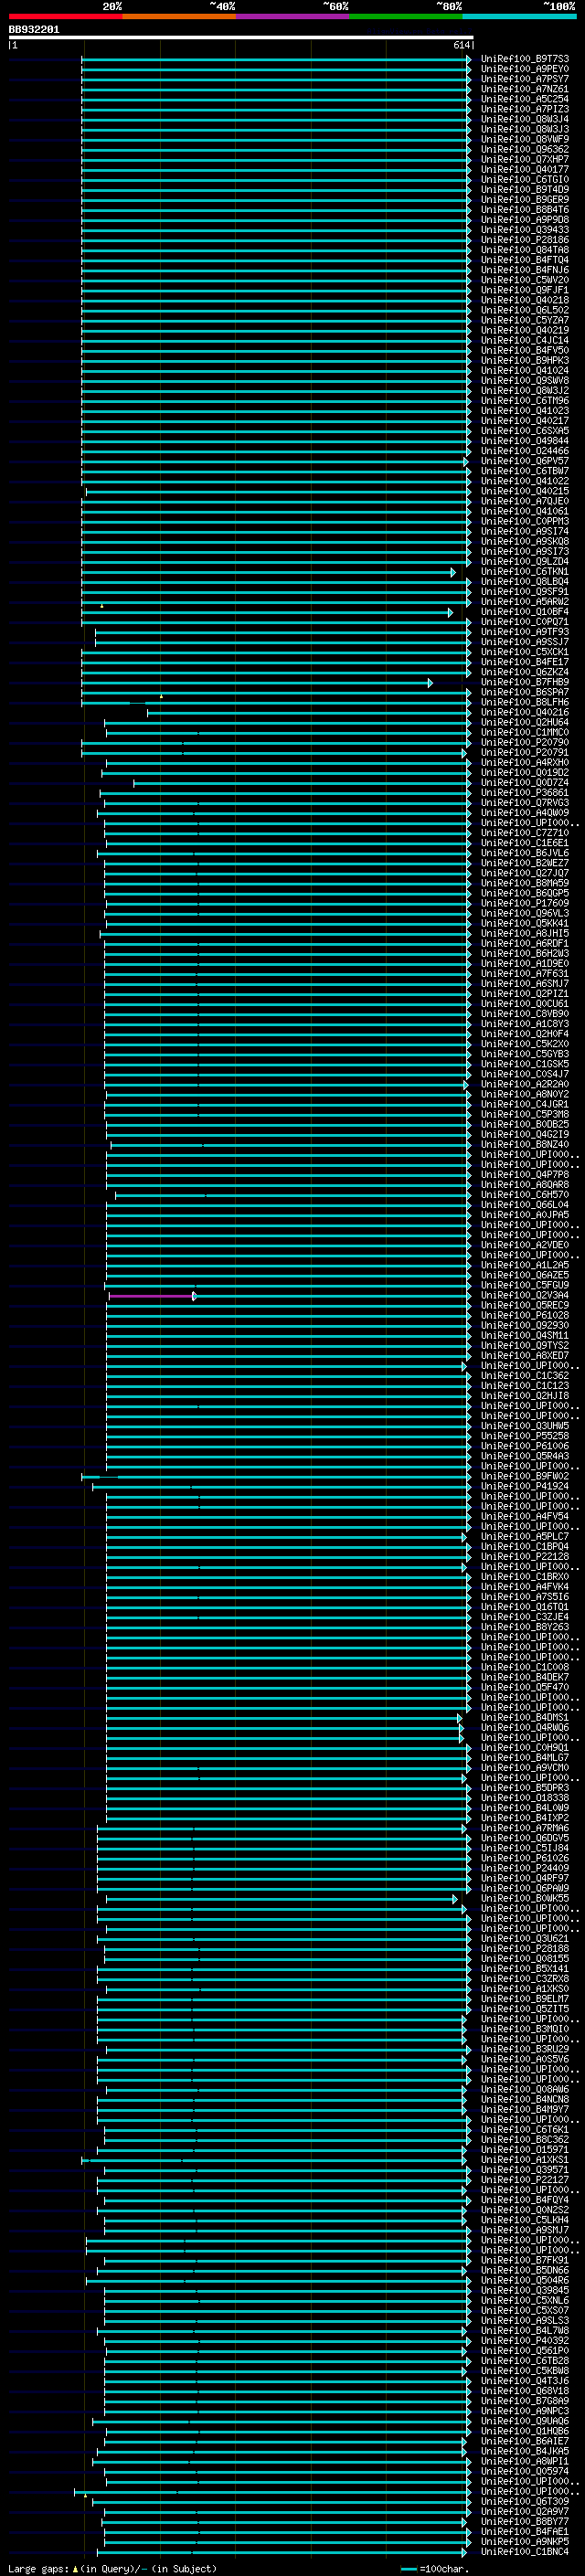Select label UniRef100_Q8VWF9
This screenshot has height=2576, width=585.
point(524,139)
